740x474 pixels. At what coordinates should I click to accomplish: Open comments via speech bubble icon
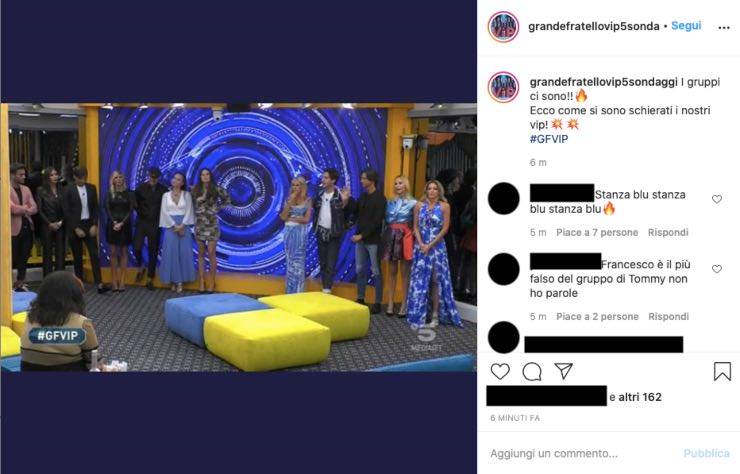pyautogui.click(x=532, y=372)
